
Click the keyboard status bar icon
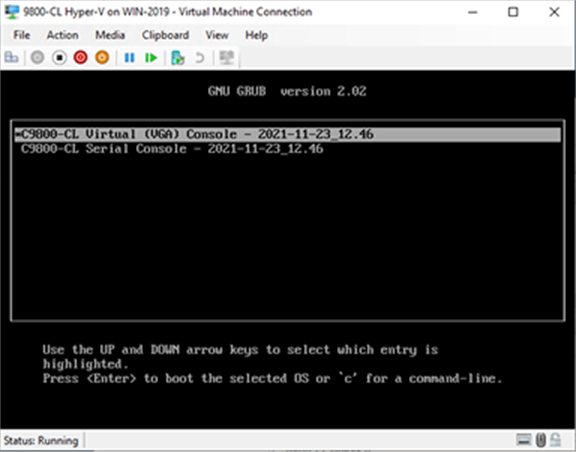coord(523,440)
